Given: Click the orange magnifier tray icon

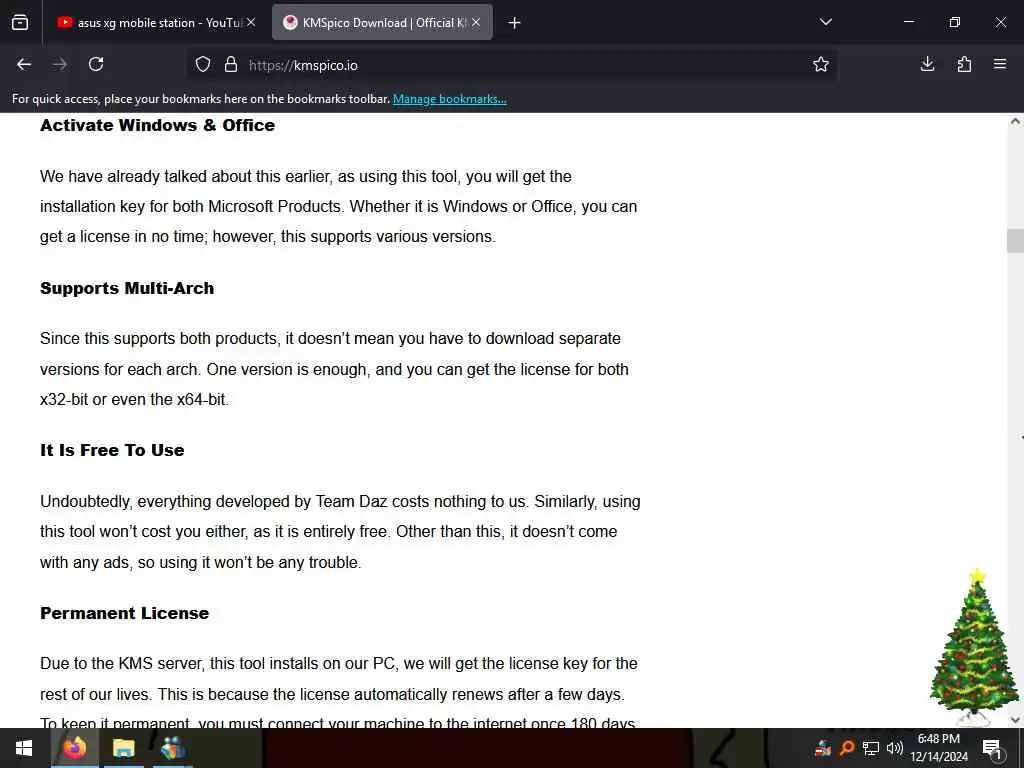Looking at the screenshot, I should click(x=846, y=748).
